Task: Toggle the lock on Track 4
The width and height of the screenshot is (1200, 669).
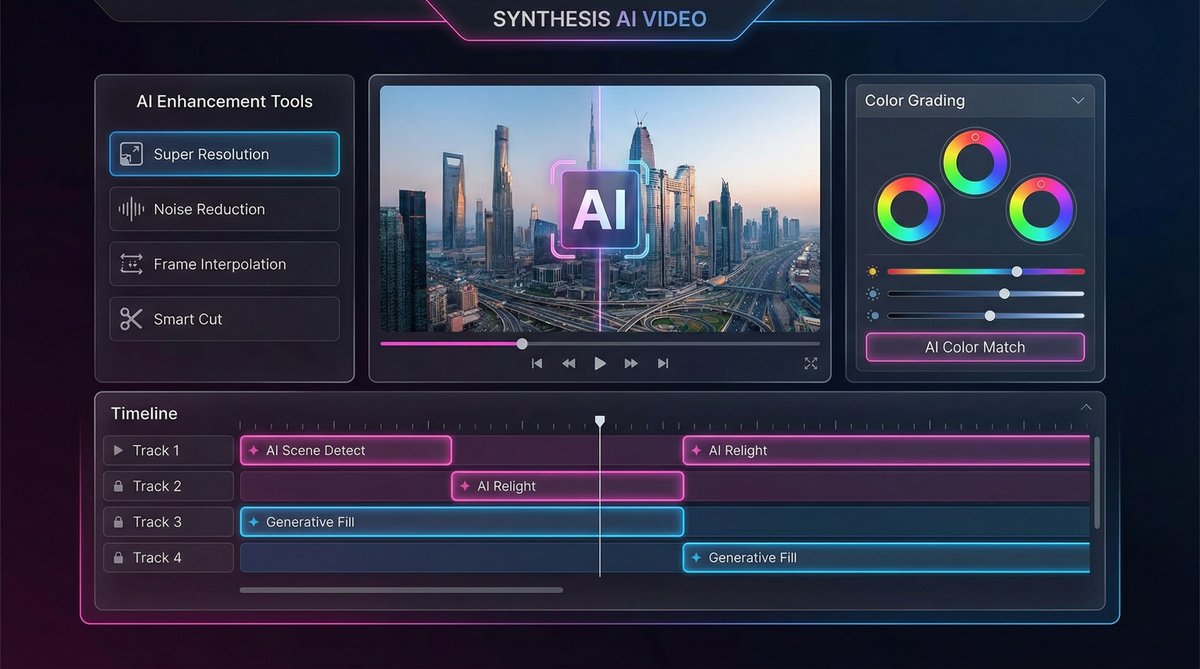Action: click(x=119, y=558)
